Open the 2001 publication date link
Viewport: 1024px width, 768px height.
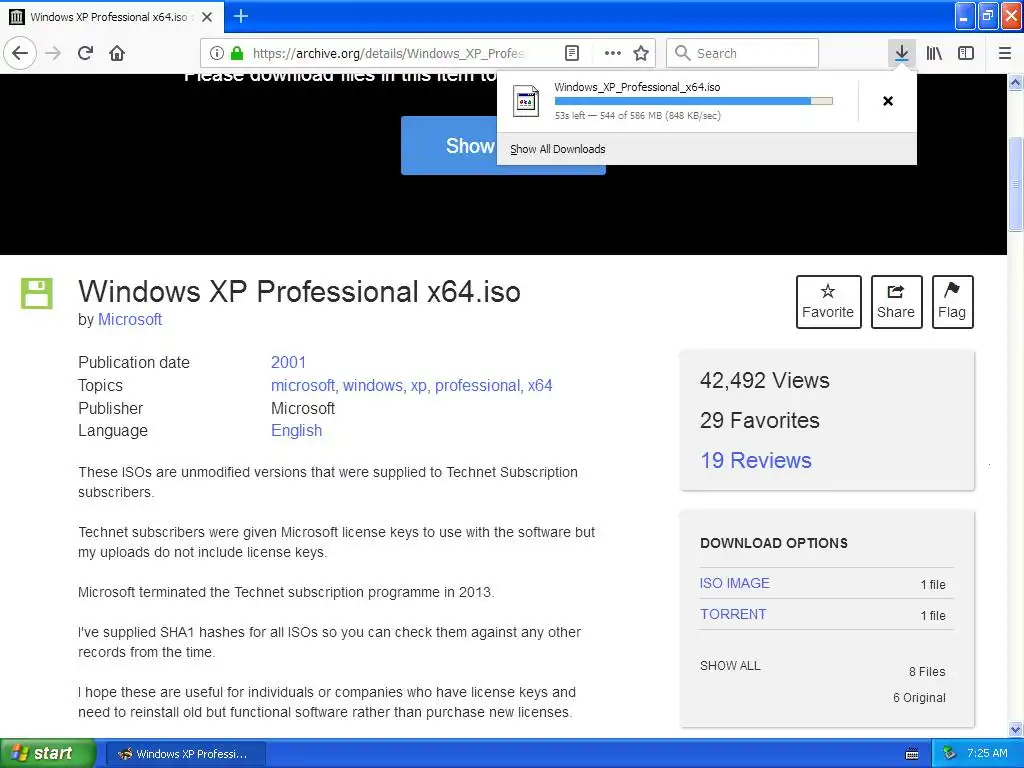click(288, 362)
